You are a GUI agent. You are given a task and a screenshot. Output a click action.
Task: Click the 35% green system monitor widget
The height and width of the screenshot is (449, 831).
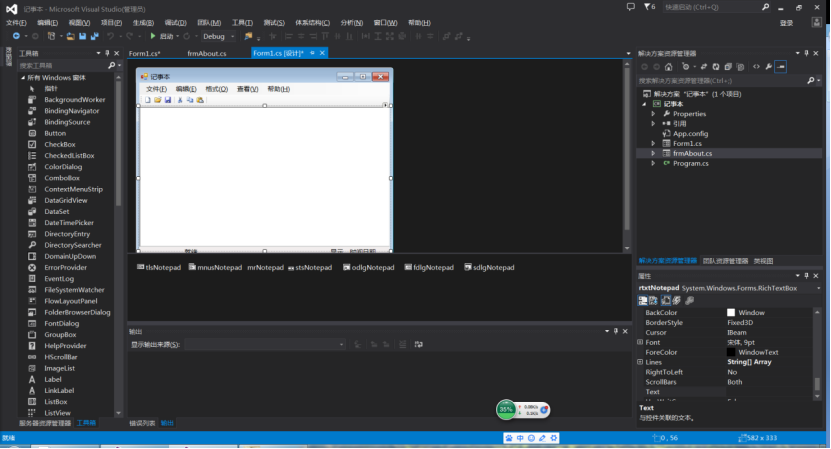click(506, 410)
